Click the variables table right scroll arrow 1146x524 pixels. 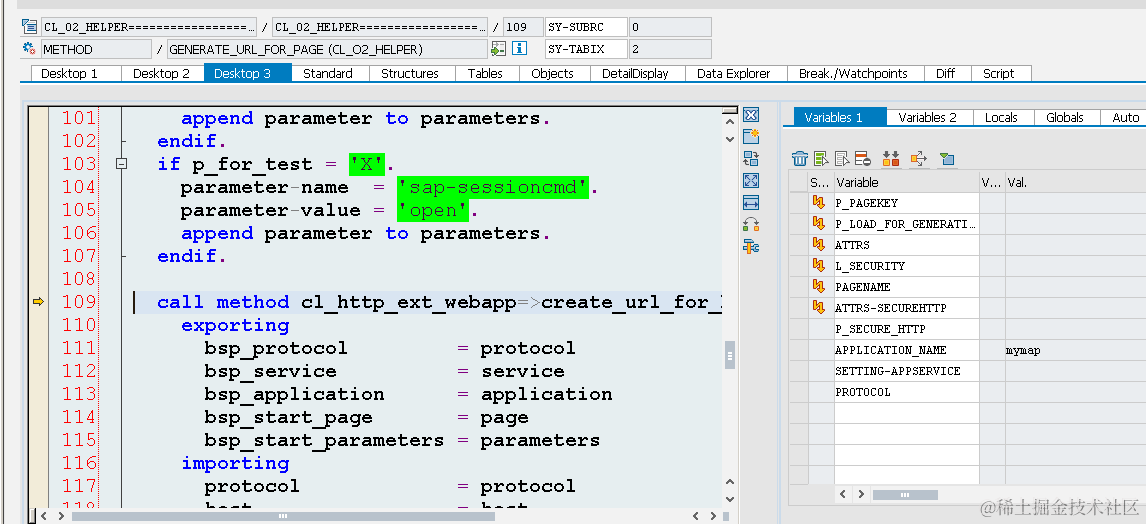click(861, 494)
